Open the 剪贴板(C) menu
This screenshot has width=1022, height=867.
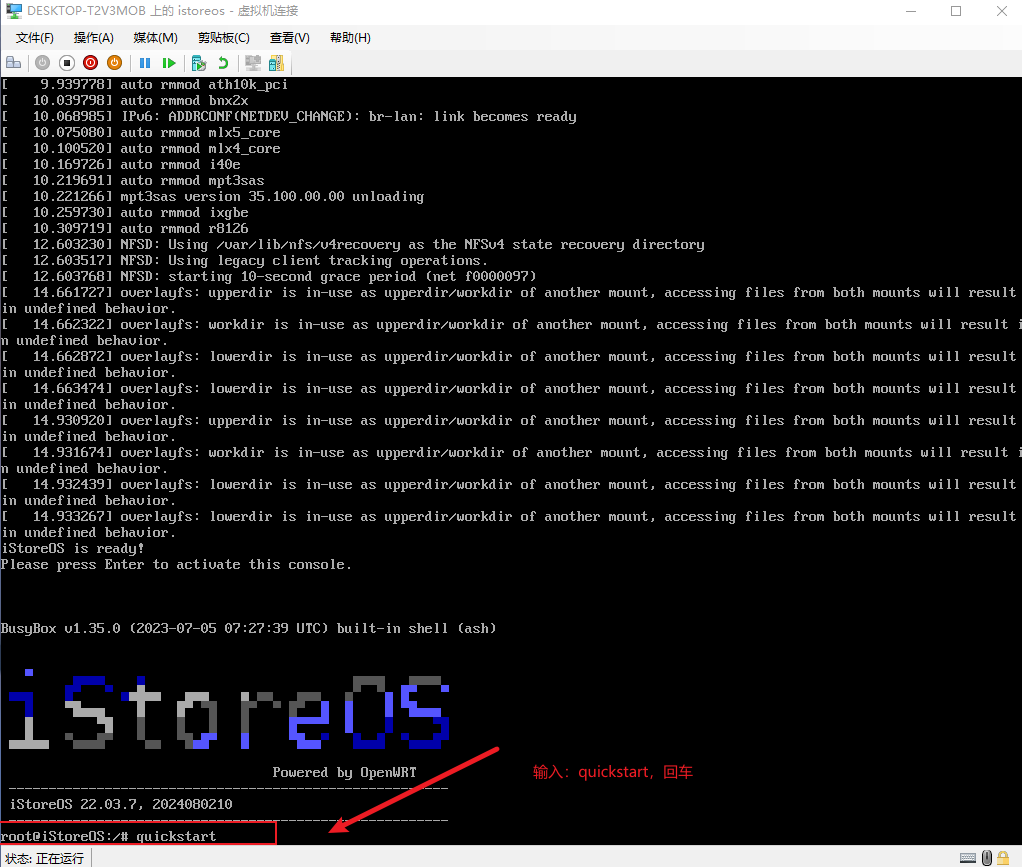click(x=222, y=37)
